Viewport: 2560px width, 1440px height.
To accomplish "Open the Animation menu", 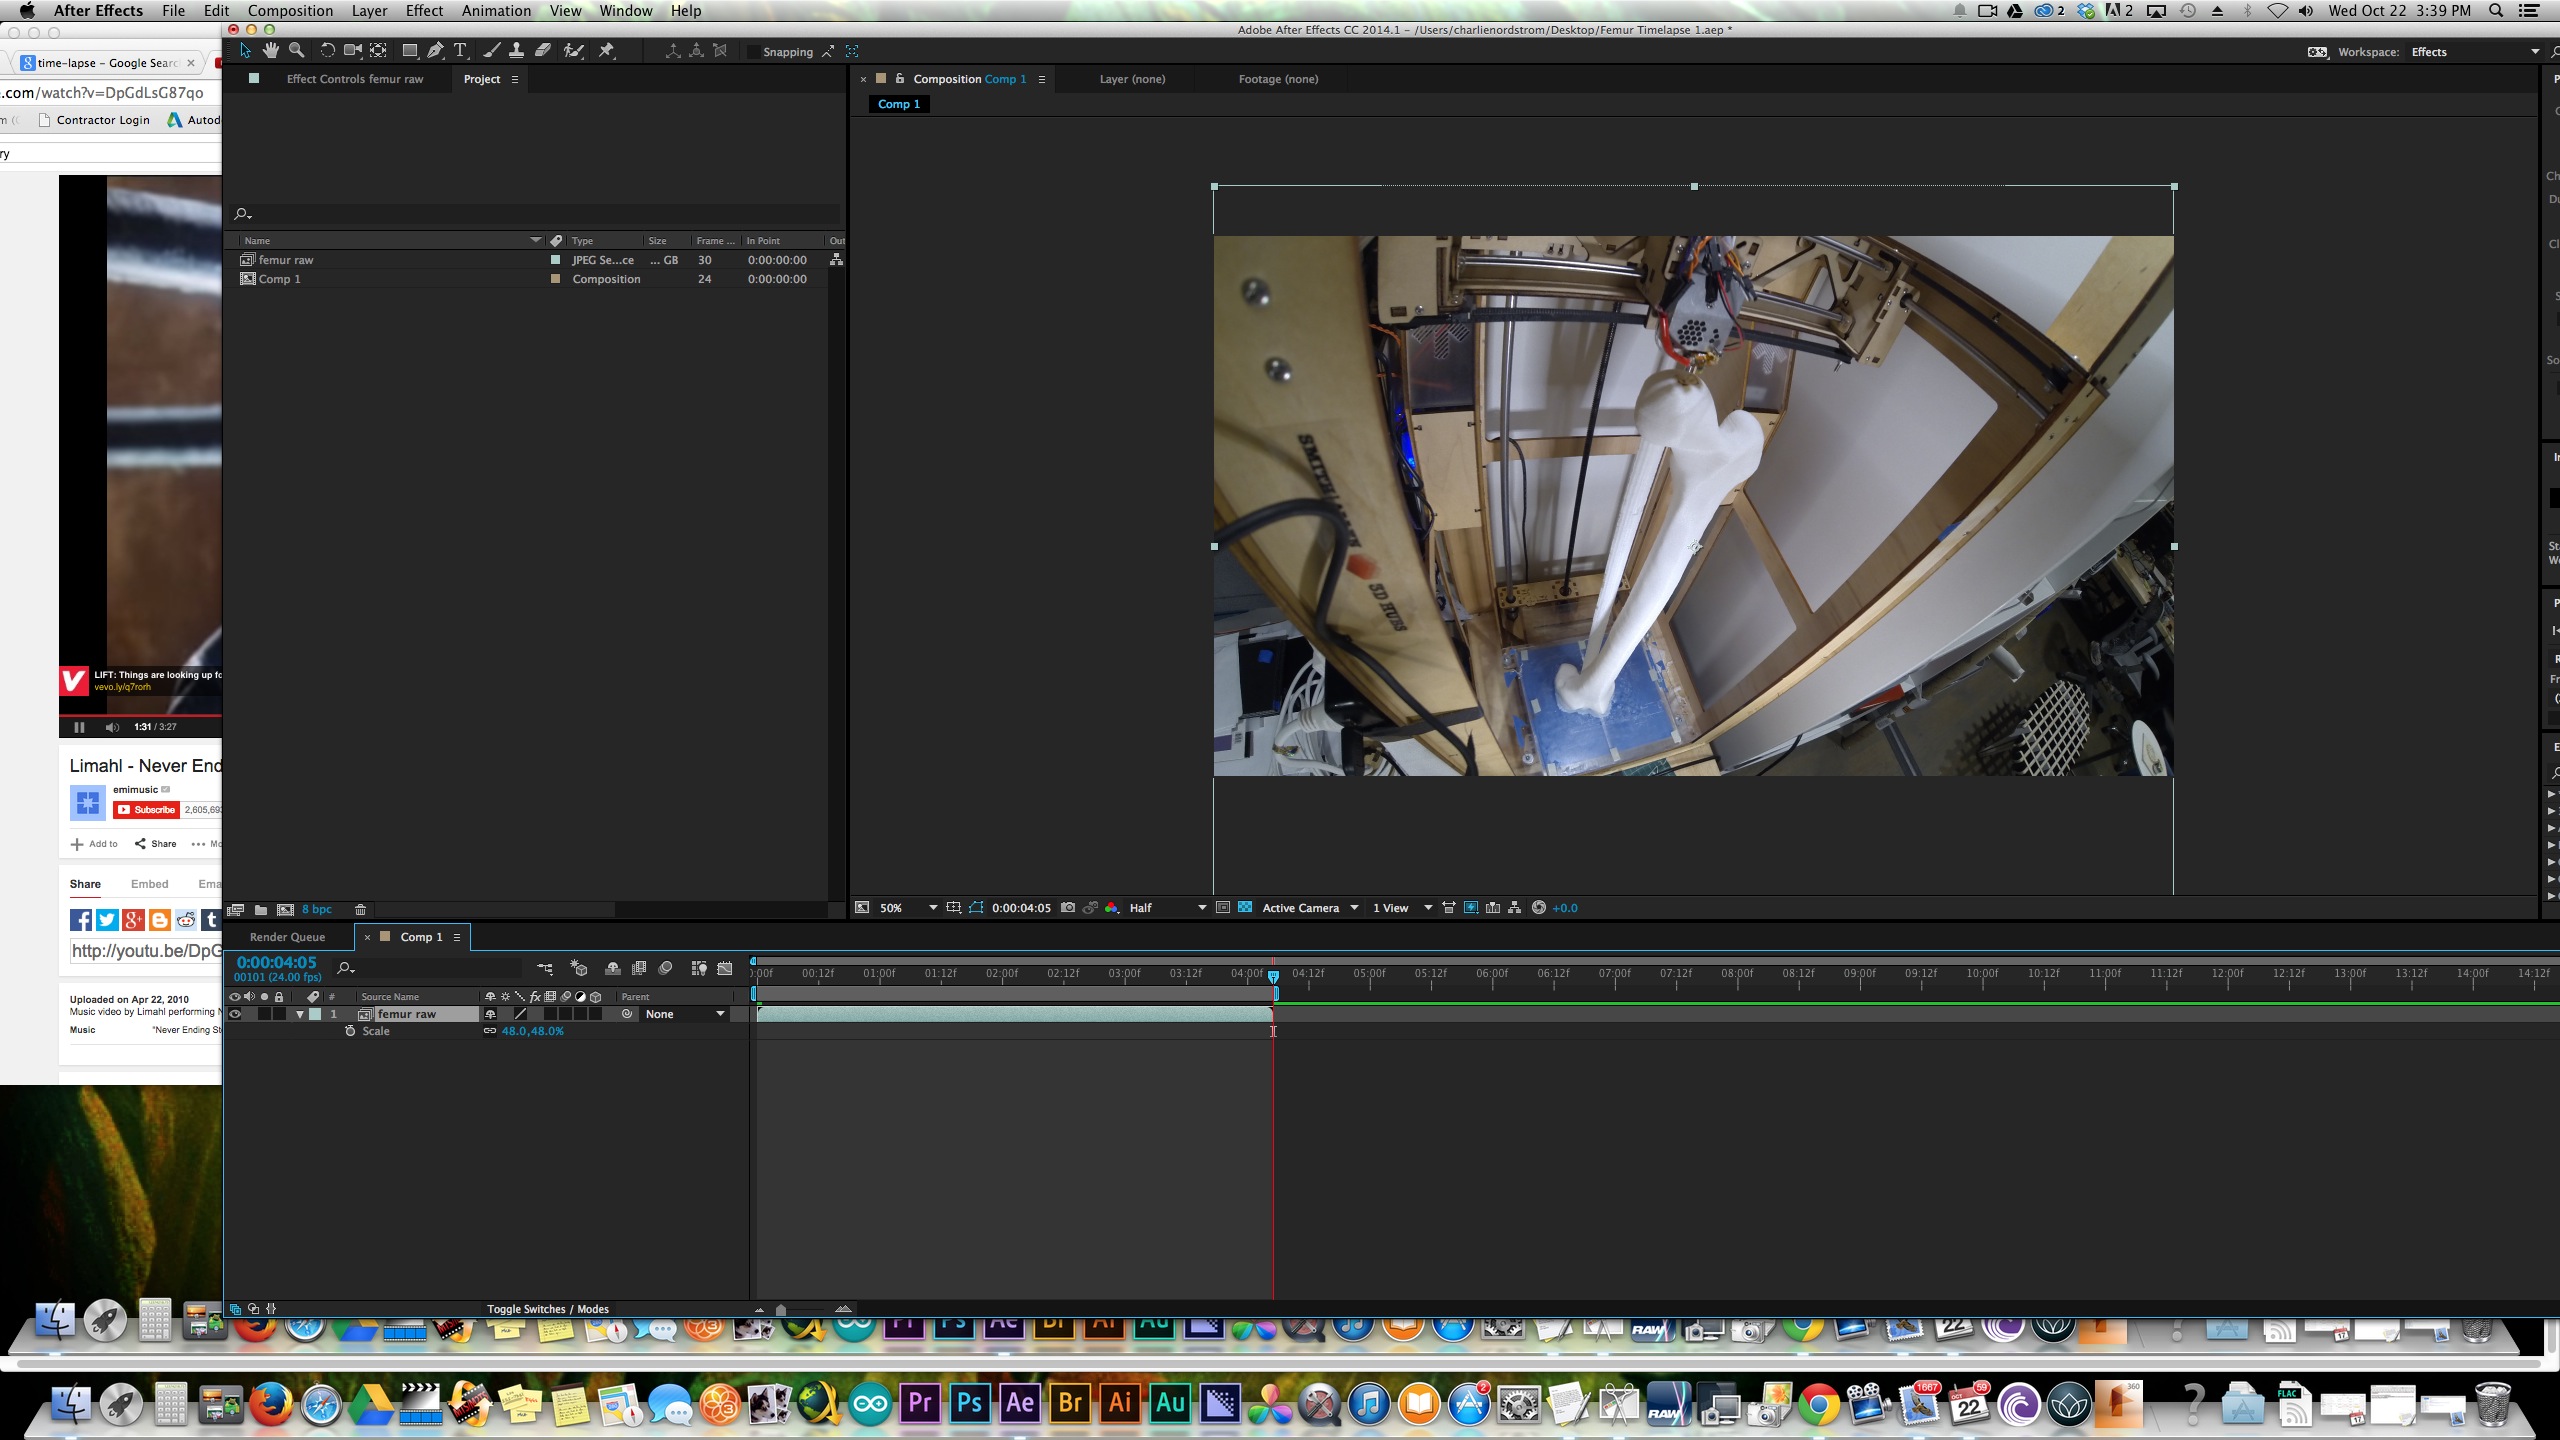I will pos(496,11).
